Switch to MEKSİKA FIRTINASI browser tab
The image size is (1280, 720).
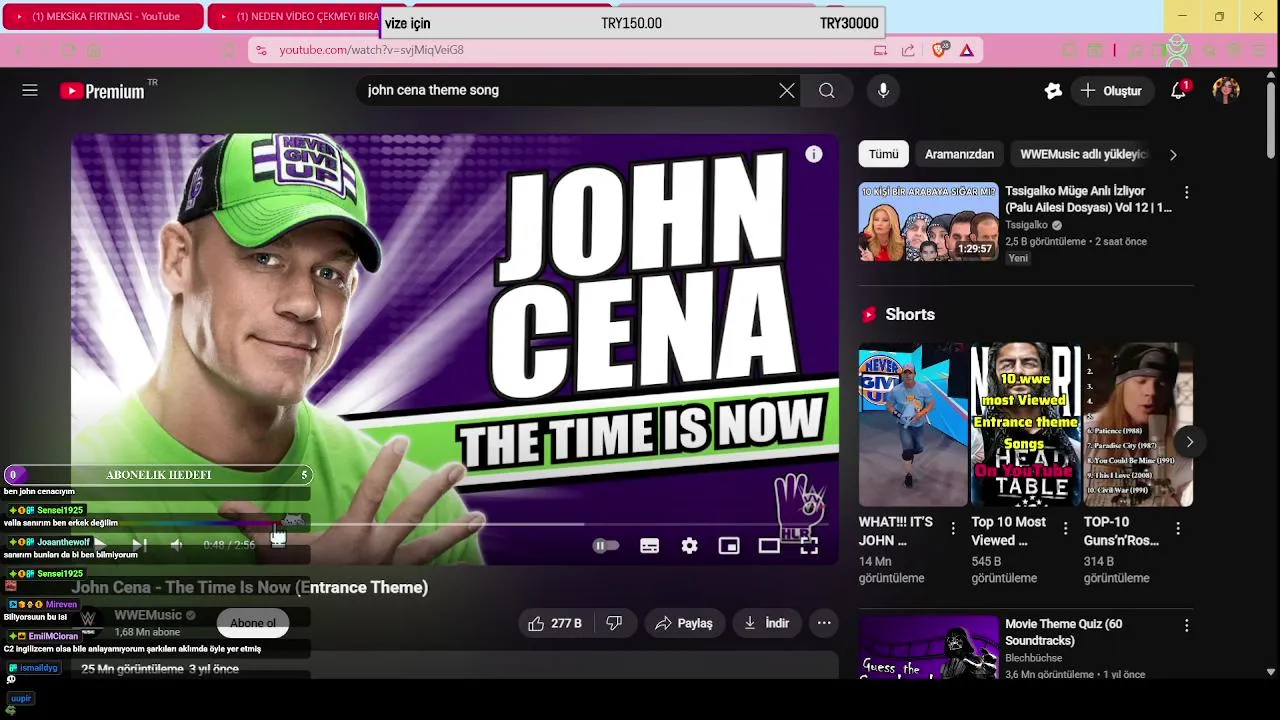tap(103, 16)
